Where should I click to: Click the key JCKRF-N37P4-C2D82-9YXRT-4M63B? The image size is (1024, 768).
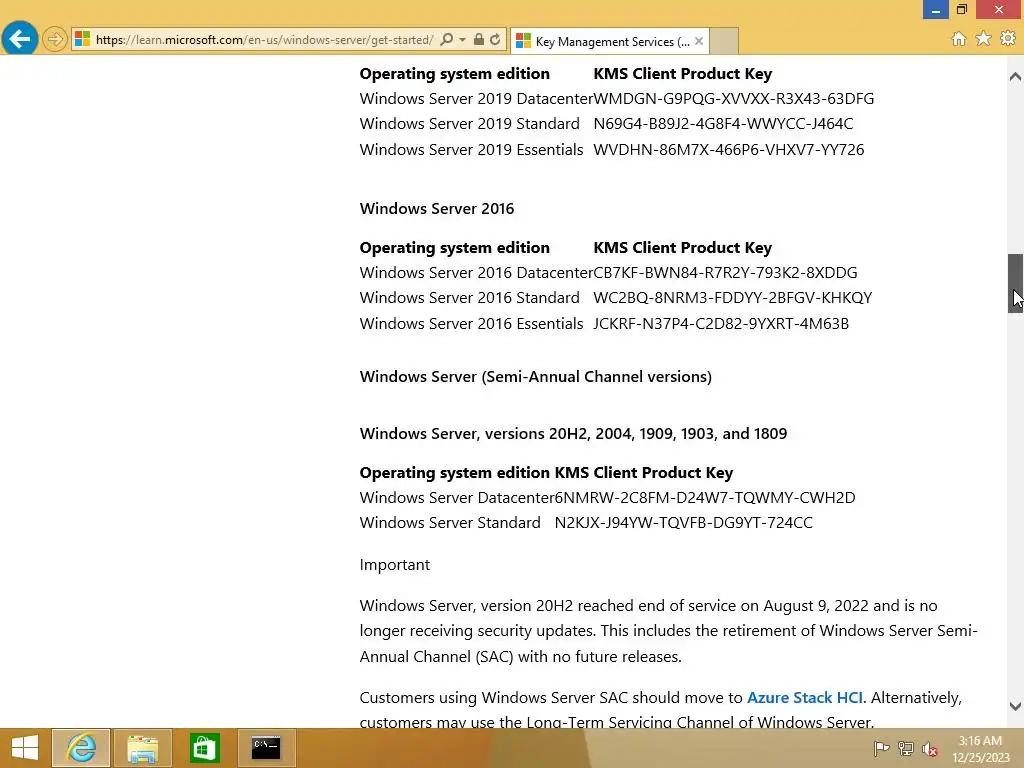(x=721, y=323)
